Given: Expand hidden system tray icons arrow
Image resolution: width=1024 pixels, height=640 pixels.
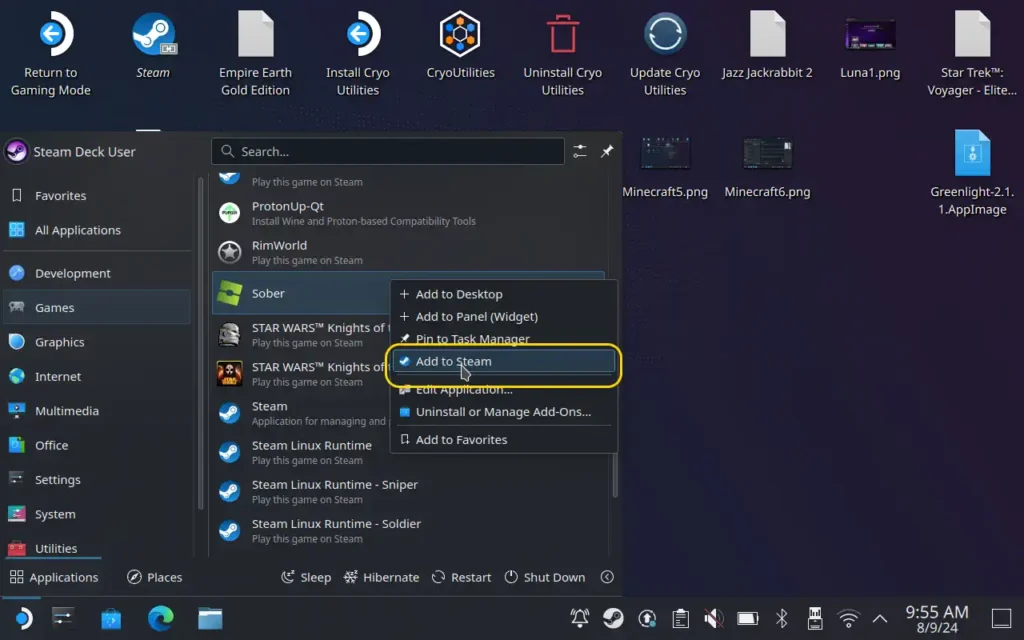Looking at the screenshot, I should click(880, 618).
